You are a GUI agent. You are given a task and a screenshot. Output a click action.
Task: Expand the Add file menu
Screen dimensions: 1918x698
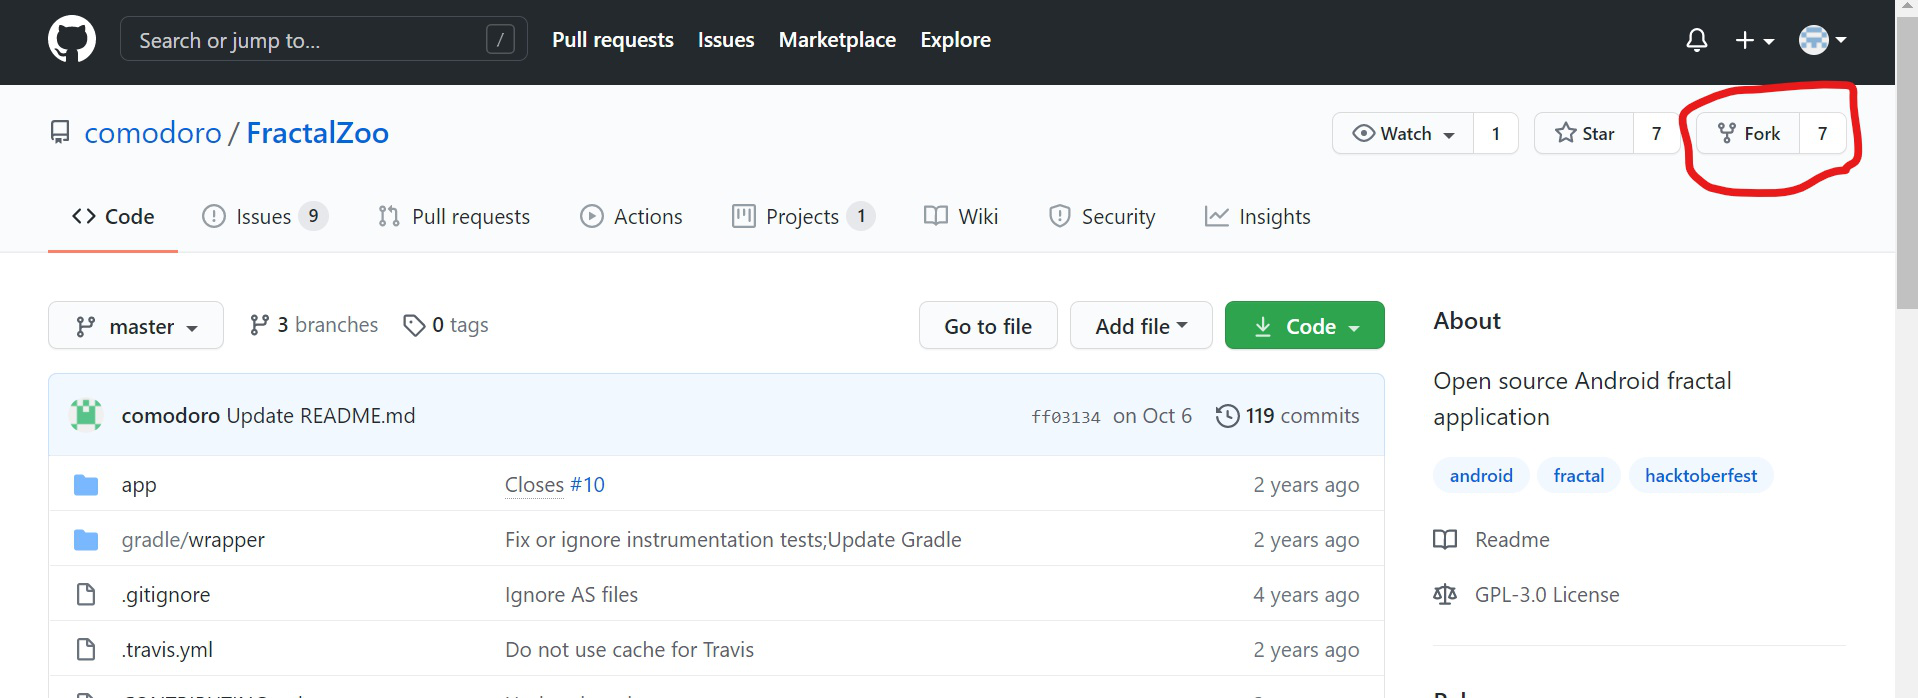click(1141, 326)
